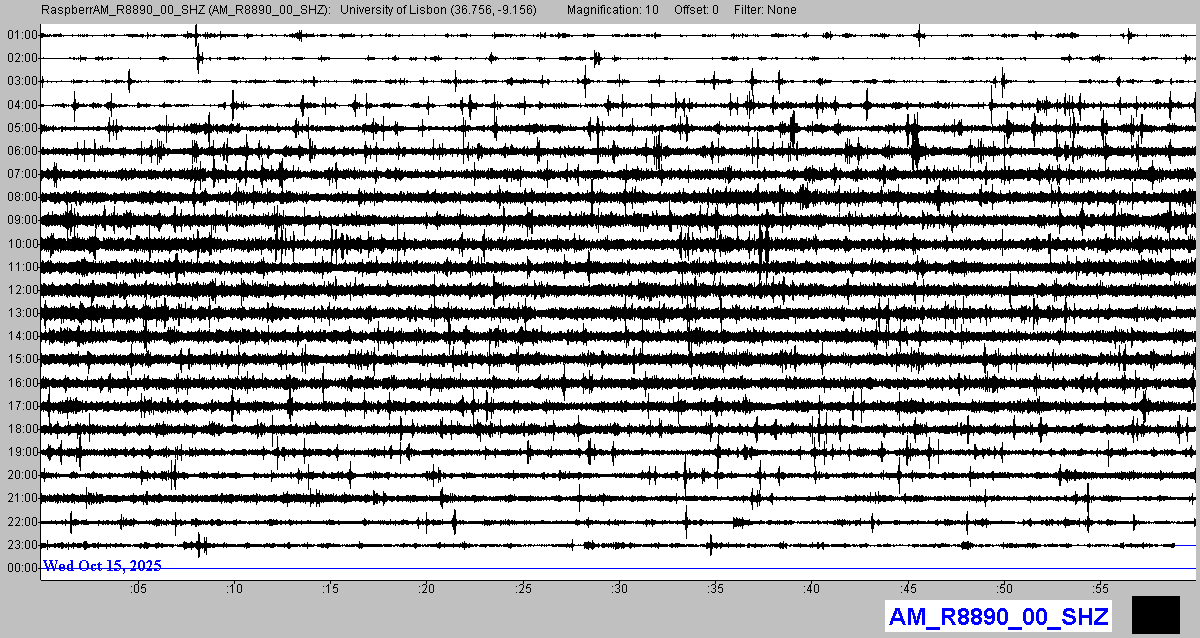Select the :30 minute axis tick

(x=620, y=589)
